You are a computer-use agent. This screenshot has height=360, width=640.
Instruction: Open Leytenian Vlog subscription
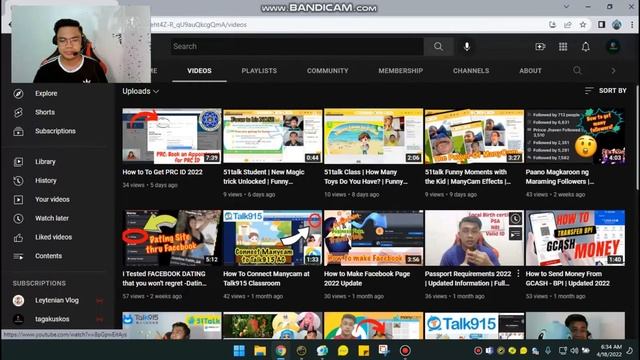coord(57,300)
